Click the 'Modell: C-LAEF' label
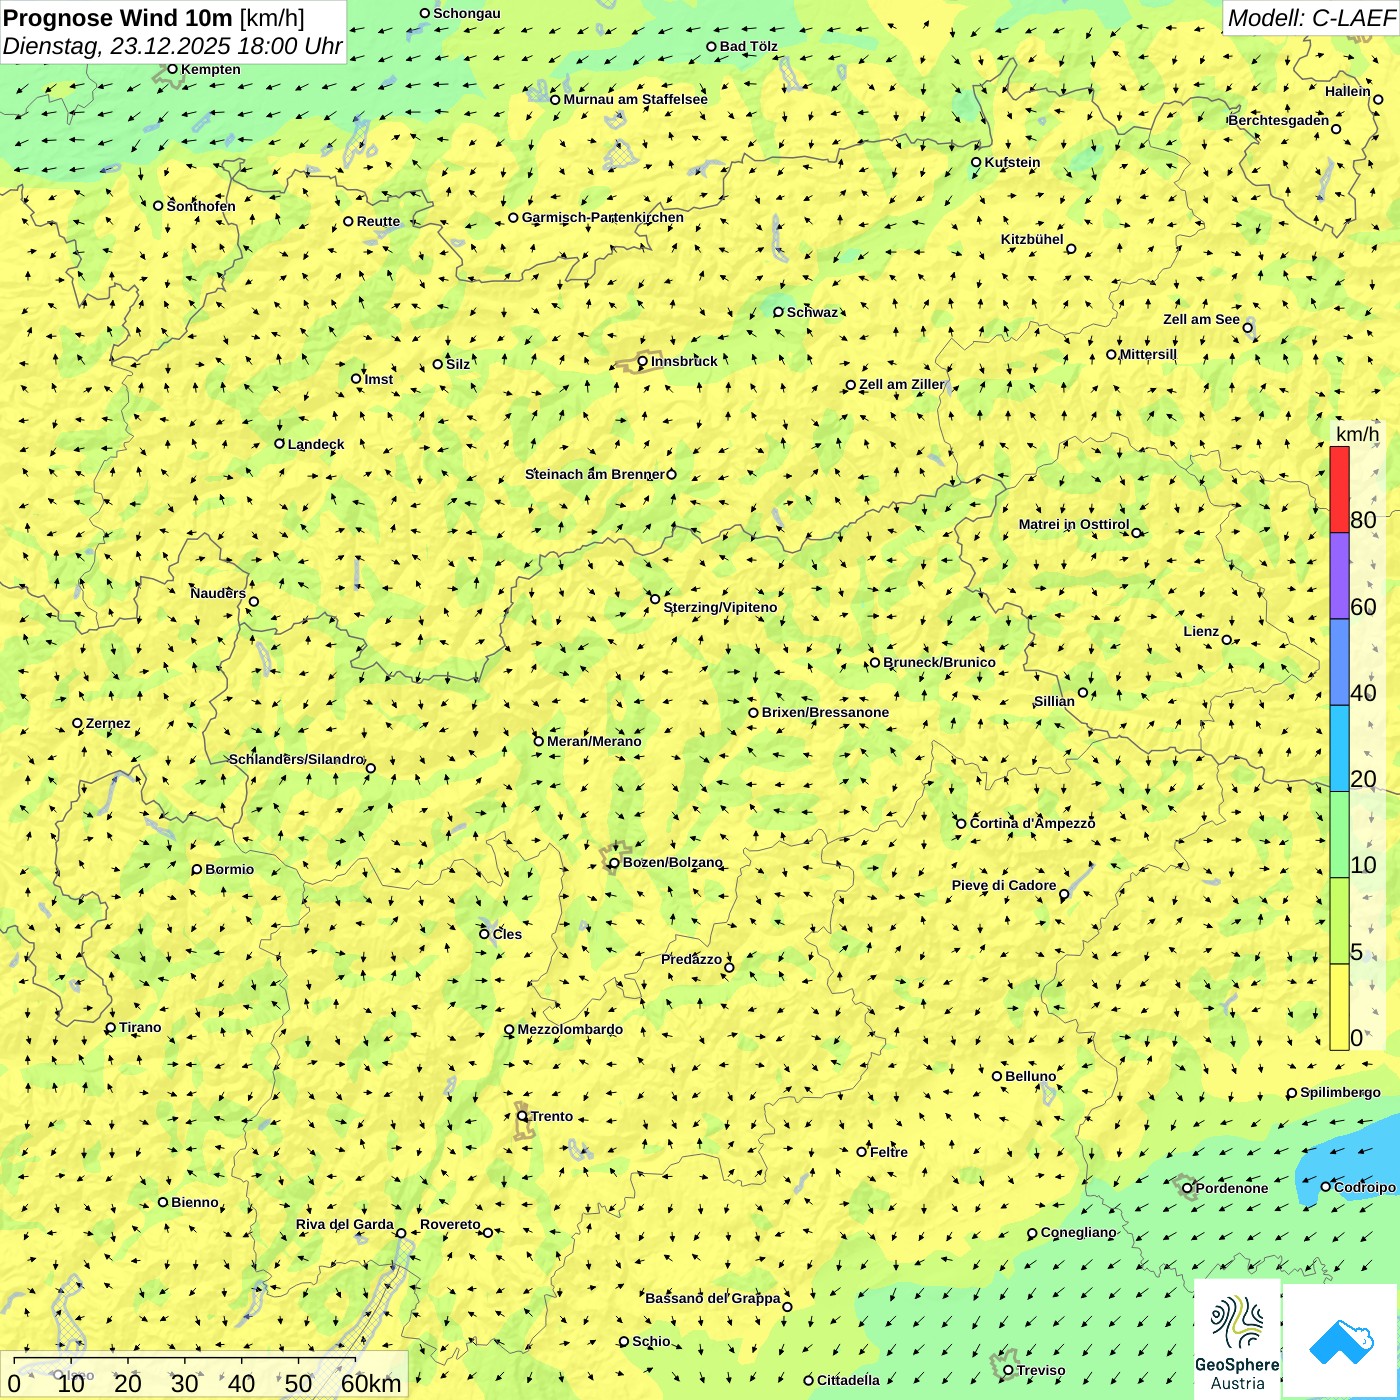 [x=1311, y=18]
